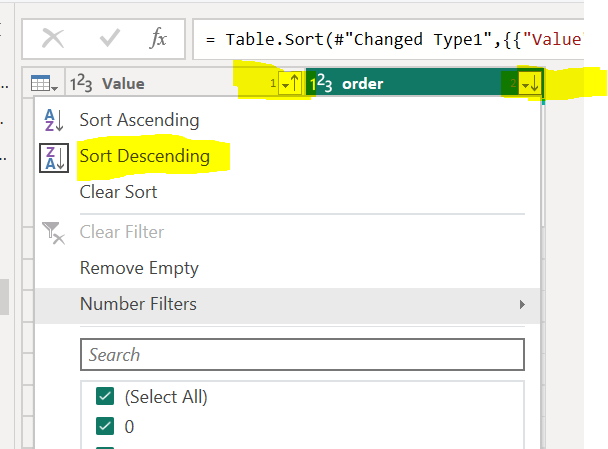608x449 pixels.
Task: Focus the Search values box
Action: pos(302,355)
